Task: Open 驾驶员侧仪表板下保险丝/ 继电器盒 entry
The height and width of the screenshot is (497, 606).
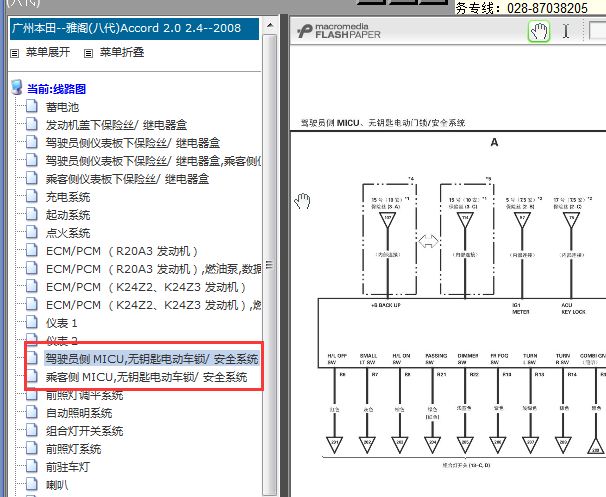Action: (x=133, y=143)
